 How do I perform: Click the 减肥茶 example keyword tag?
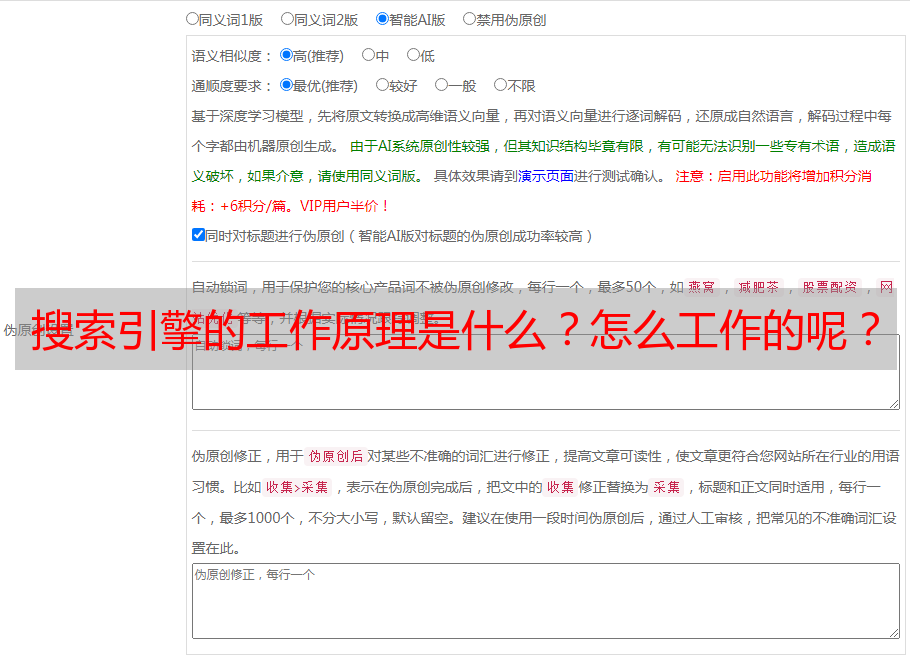[758, 287]
